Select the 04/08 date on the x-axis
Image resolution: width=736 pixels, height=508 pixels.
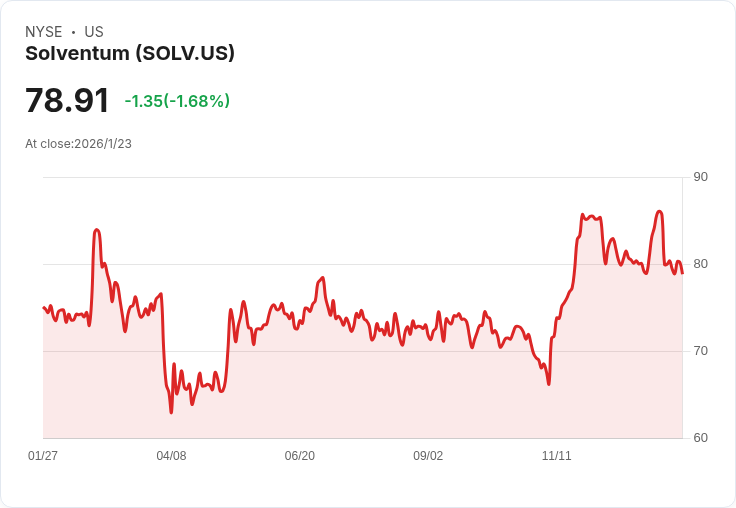tap(171, 456)
